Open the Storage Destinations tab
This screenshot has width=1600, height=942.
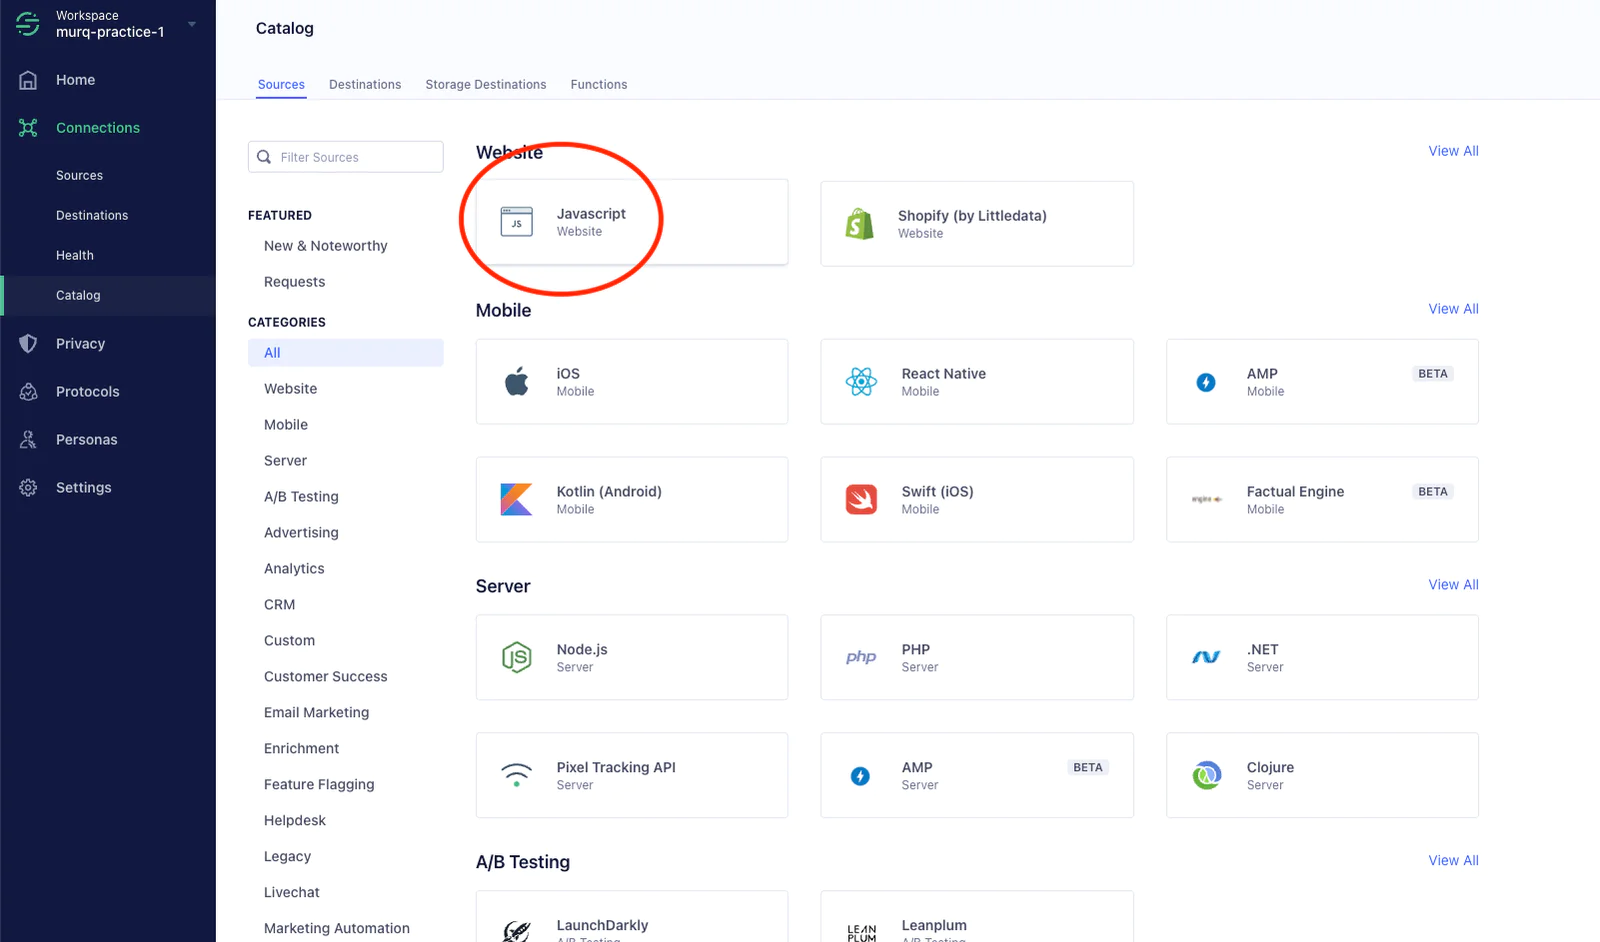486,85
